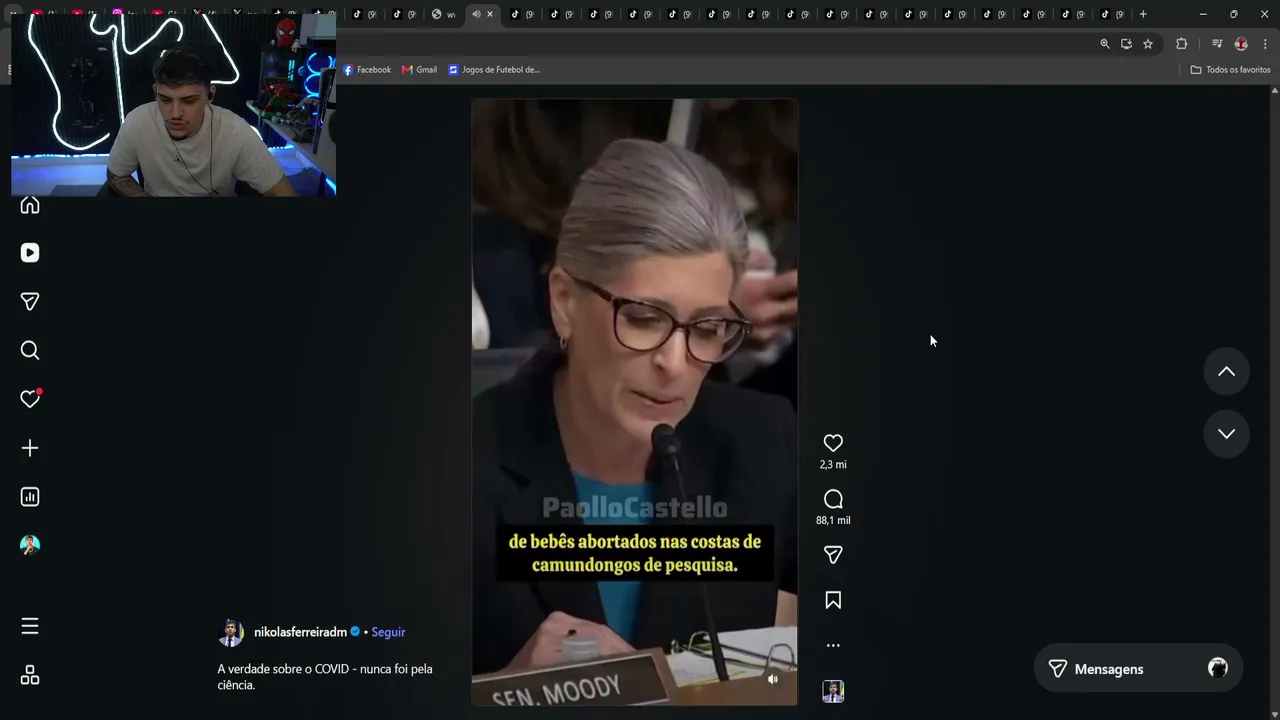Open direct messages paper-plane icon in sidebar
The width and height of the screenshot is (1280, 720).
pyautogui.click(x=30, y=301)
